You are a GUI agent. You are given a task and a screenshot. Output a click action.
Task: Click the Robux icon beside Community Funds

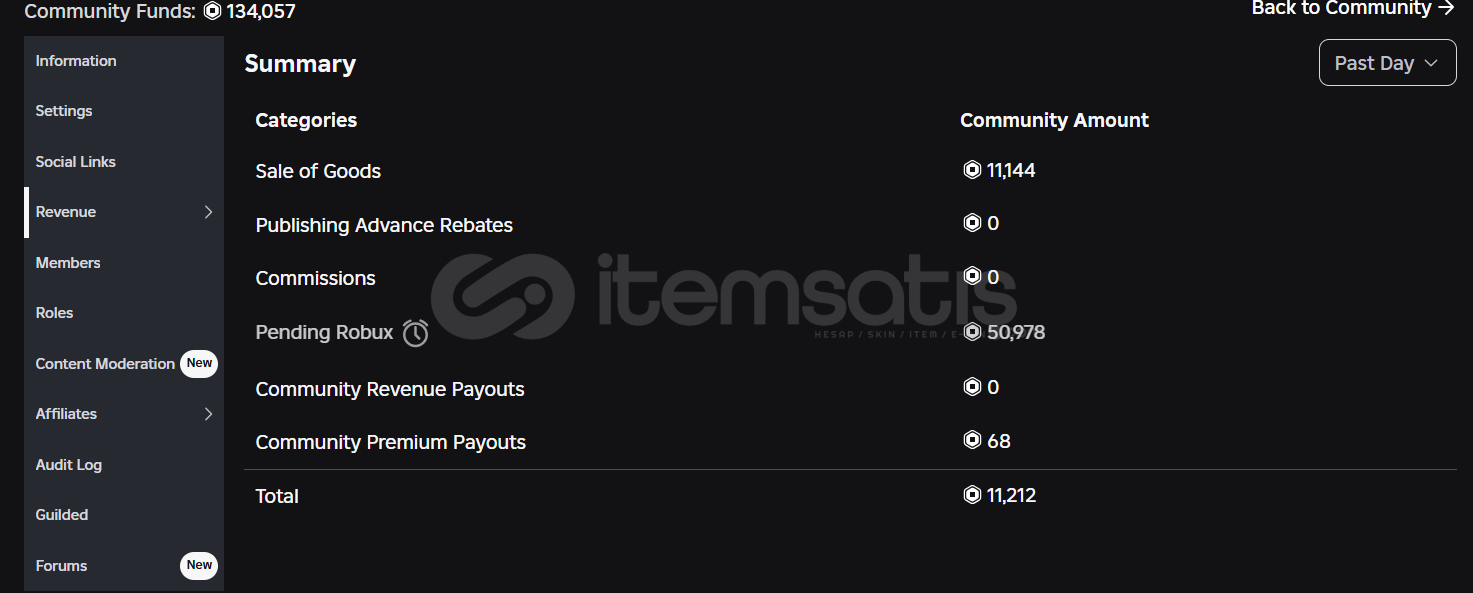click(212, 12)
